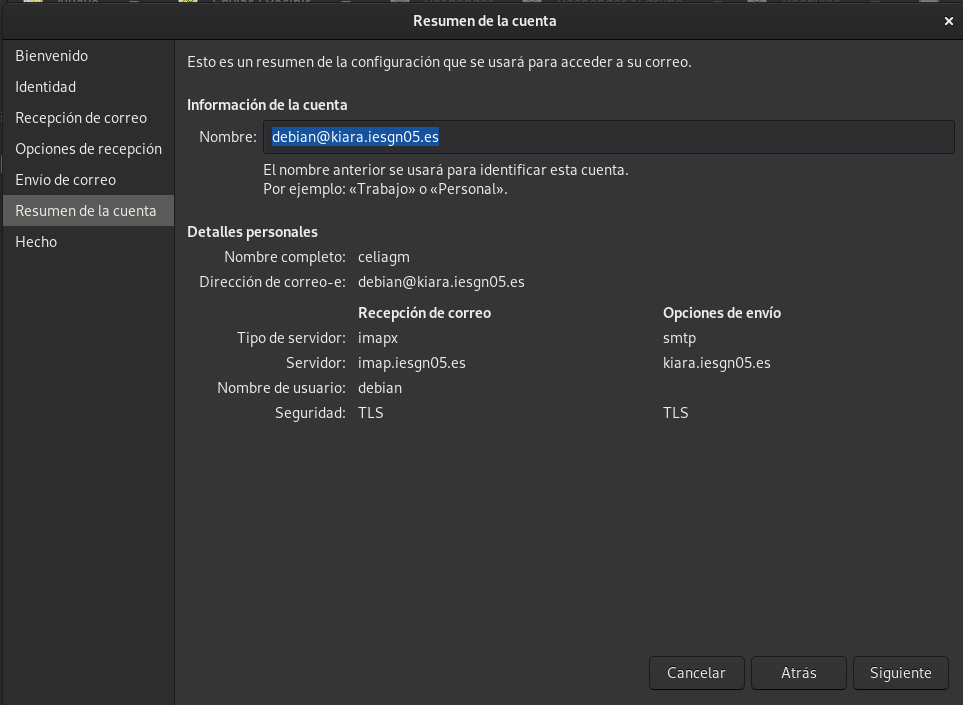Click the smtp sending type value

[679, 338]
